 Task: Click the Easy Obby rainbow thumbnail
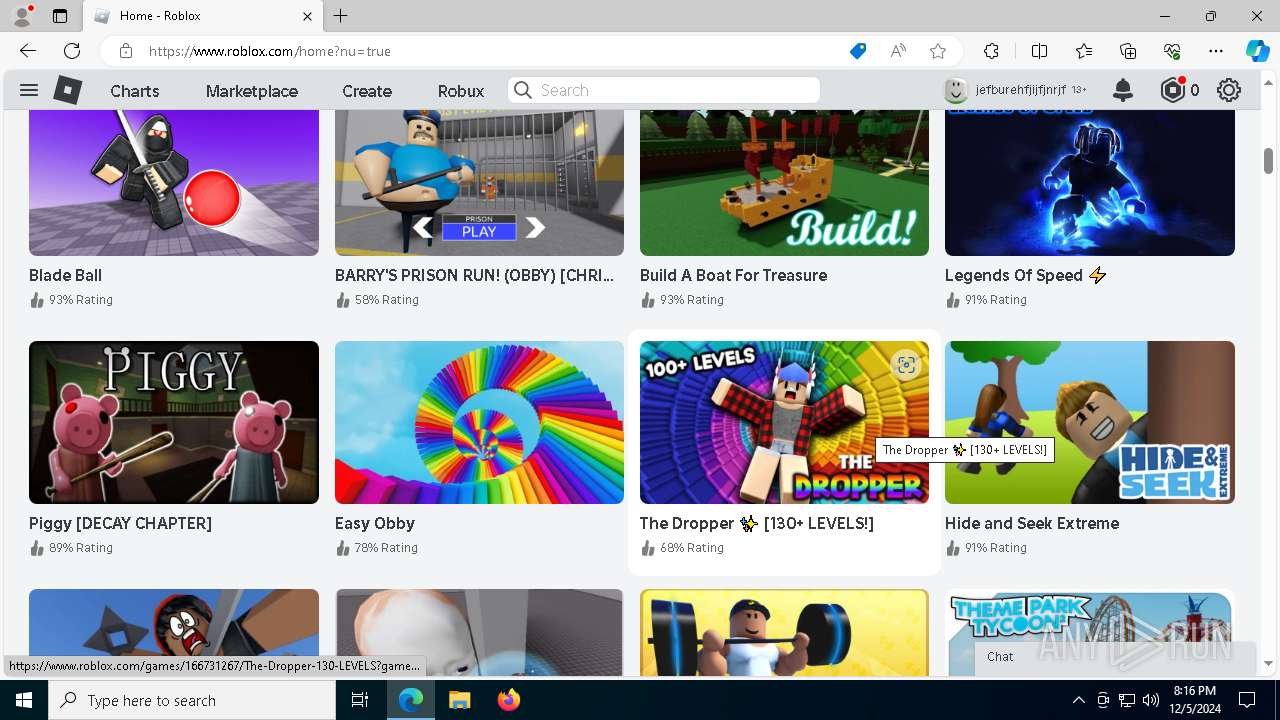479,422
